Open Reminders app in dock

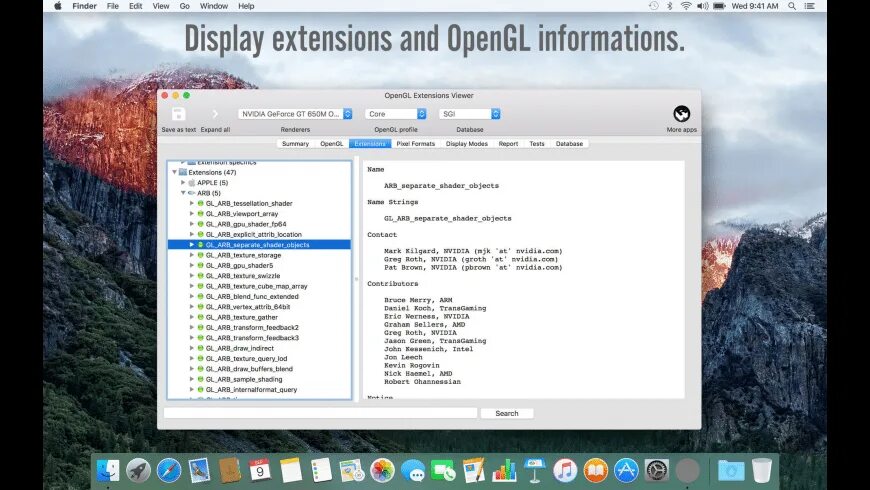point(321,471)
